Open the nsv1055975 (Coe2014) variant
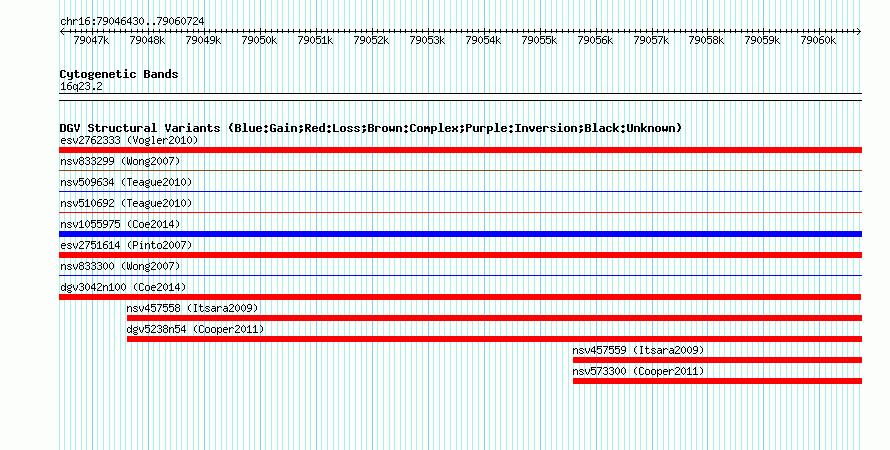 point(120,224)
